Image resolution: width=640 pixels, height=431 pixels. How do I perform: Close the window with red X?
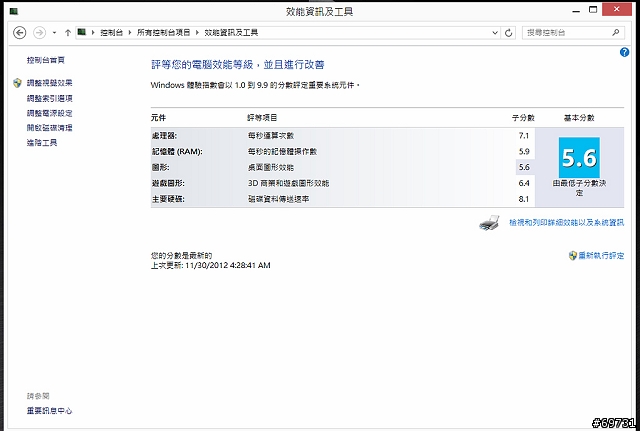(x=617, y=9)
